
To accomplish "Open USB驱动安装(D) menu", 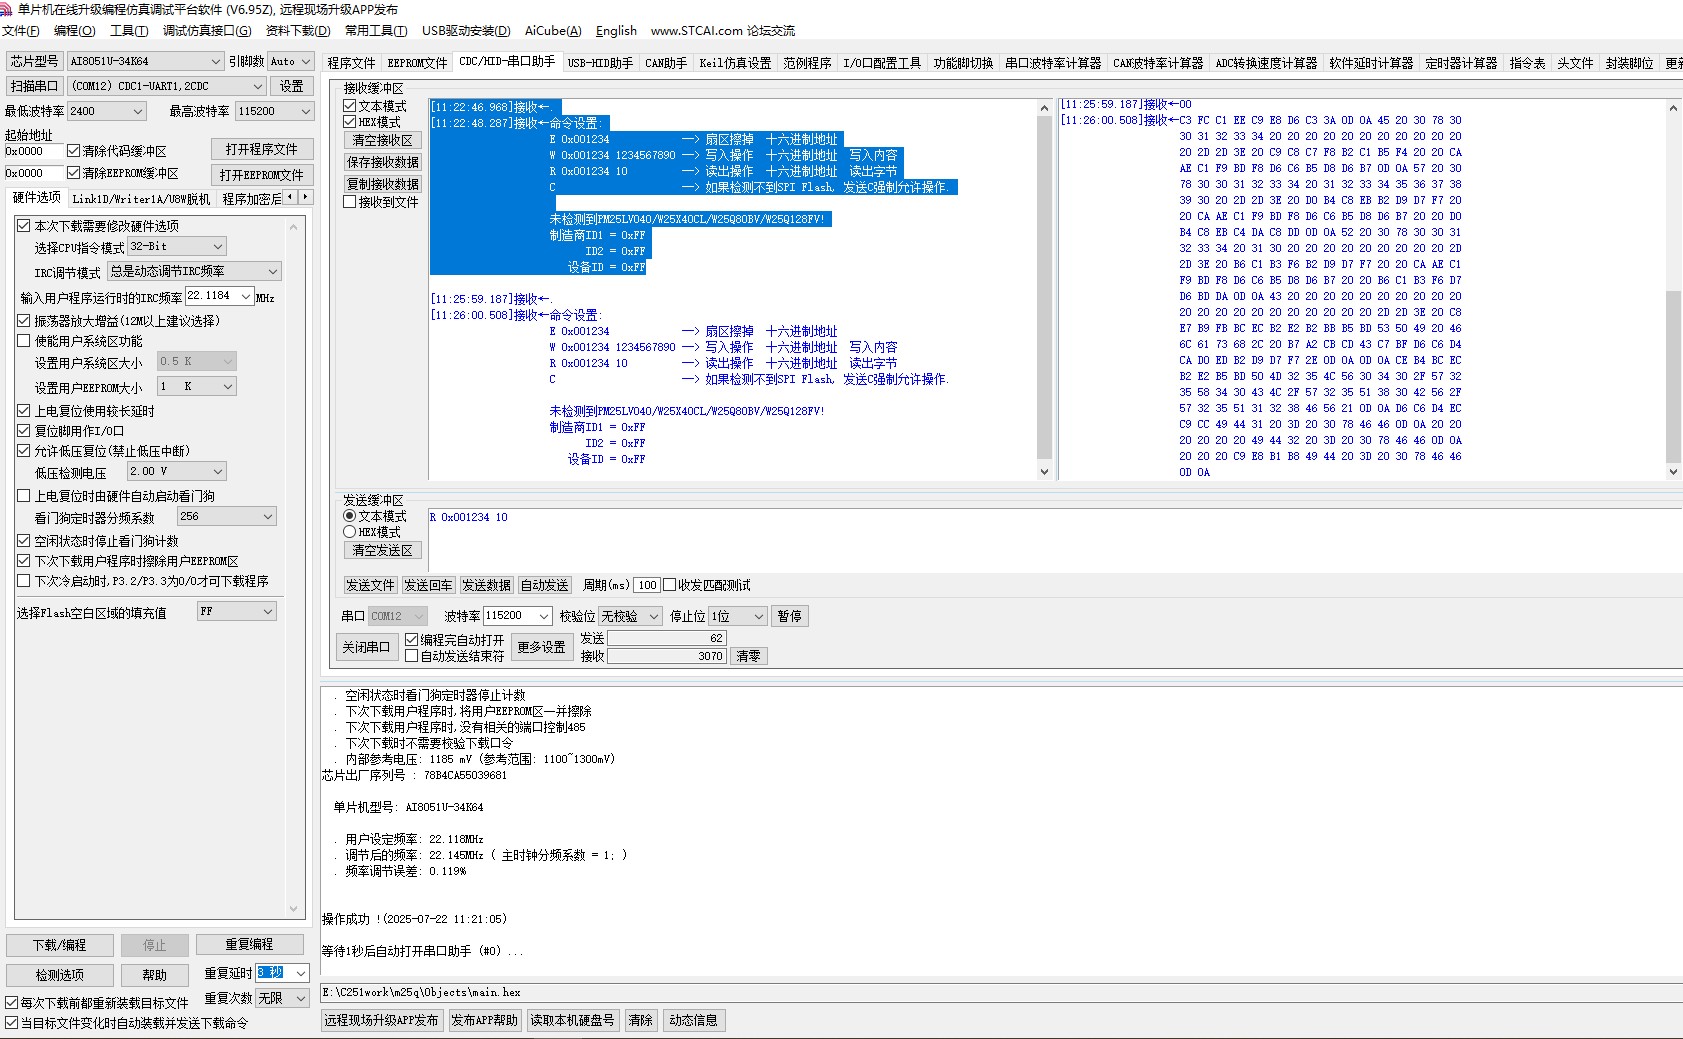I will (x=466, y=31).
